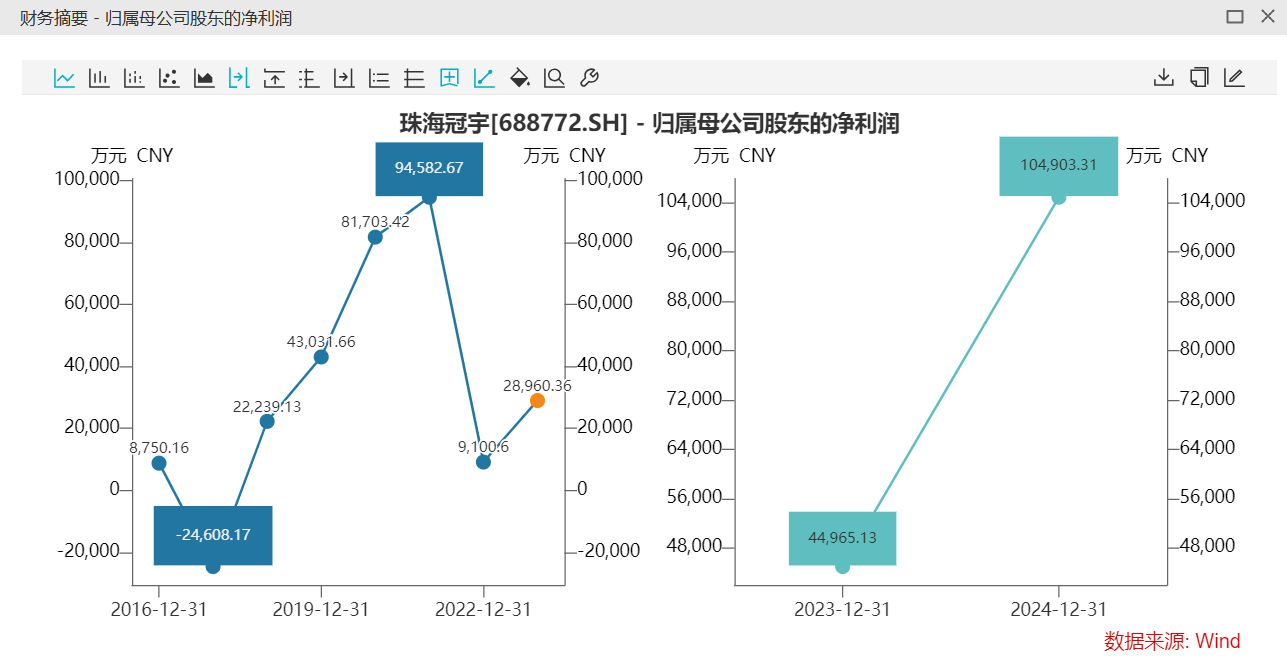1287x666 pixels.
Task: Switch to the line chart type
Action: 65,78
